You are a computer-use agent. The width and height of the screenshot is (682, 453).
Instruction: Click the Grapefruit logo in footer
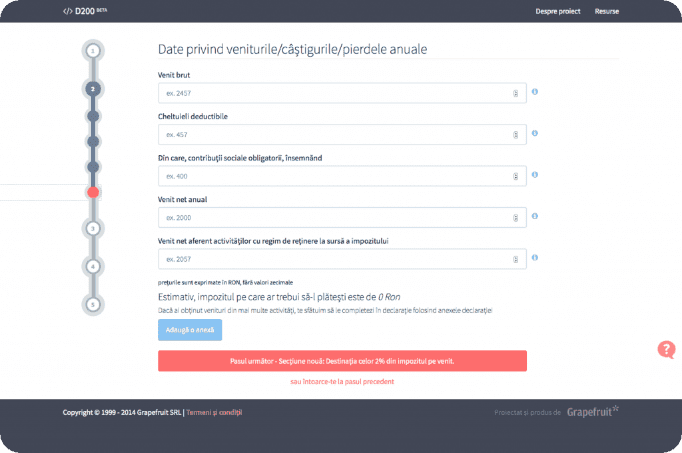[592, 411]
